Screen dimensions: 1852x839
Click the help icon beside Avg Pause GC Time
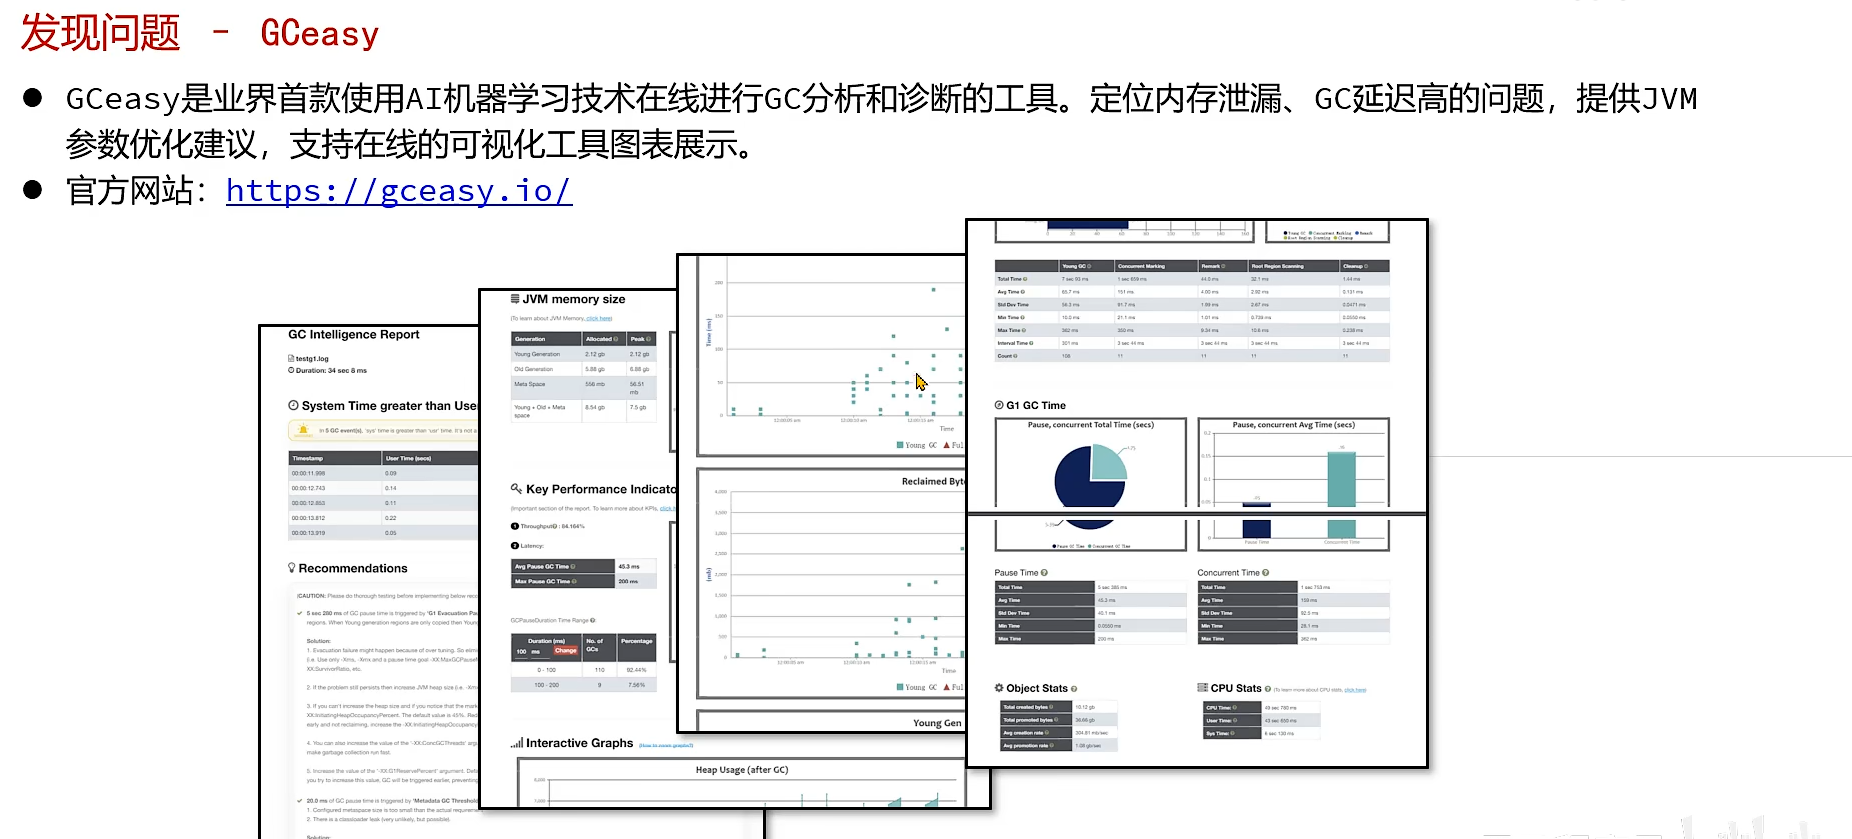572,566
